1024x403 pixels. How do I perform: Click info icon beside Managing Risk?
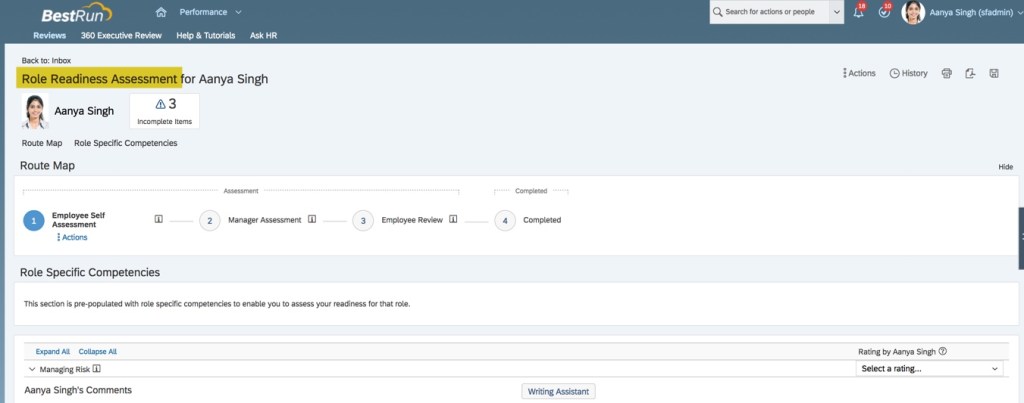(97, 369)
